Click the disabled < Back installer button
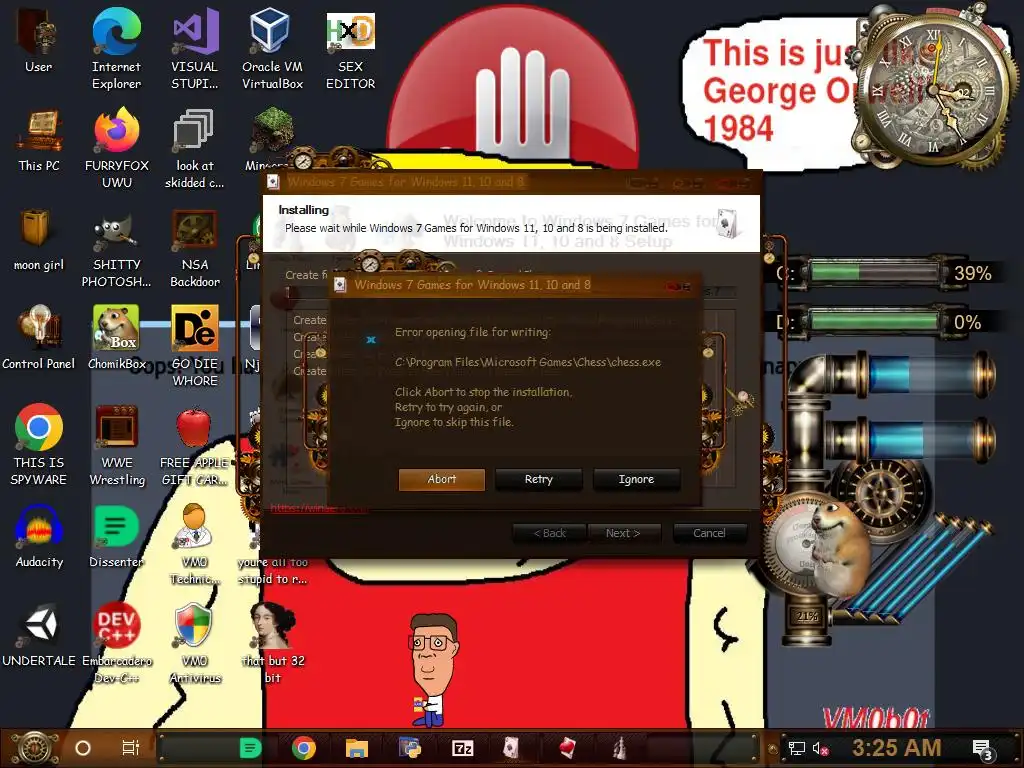 tap(550, 534)
